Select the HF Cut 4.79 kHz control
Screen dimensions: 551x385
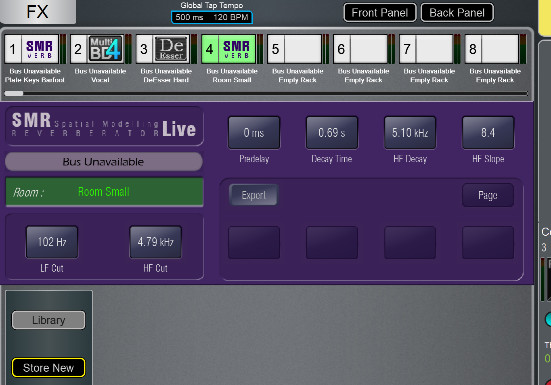coord(156,242)
